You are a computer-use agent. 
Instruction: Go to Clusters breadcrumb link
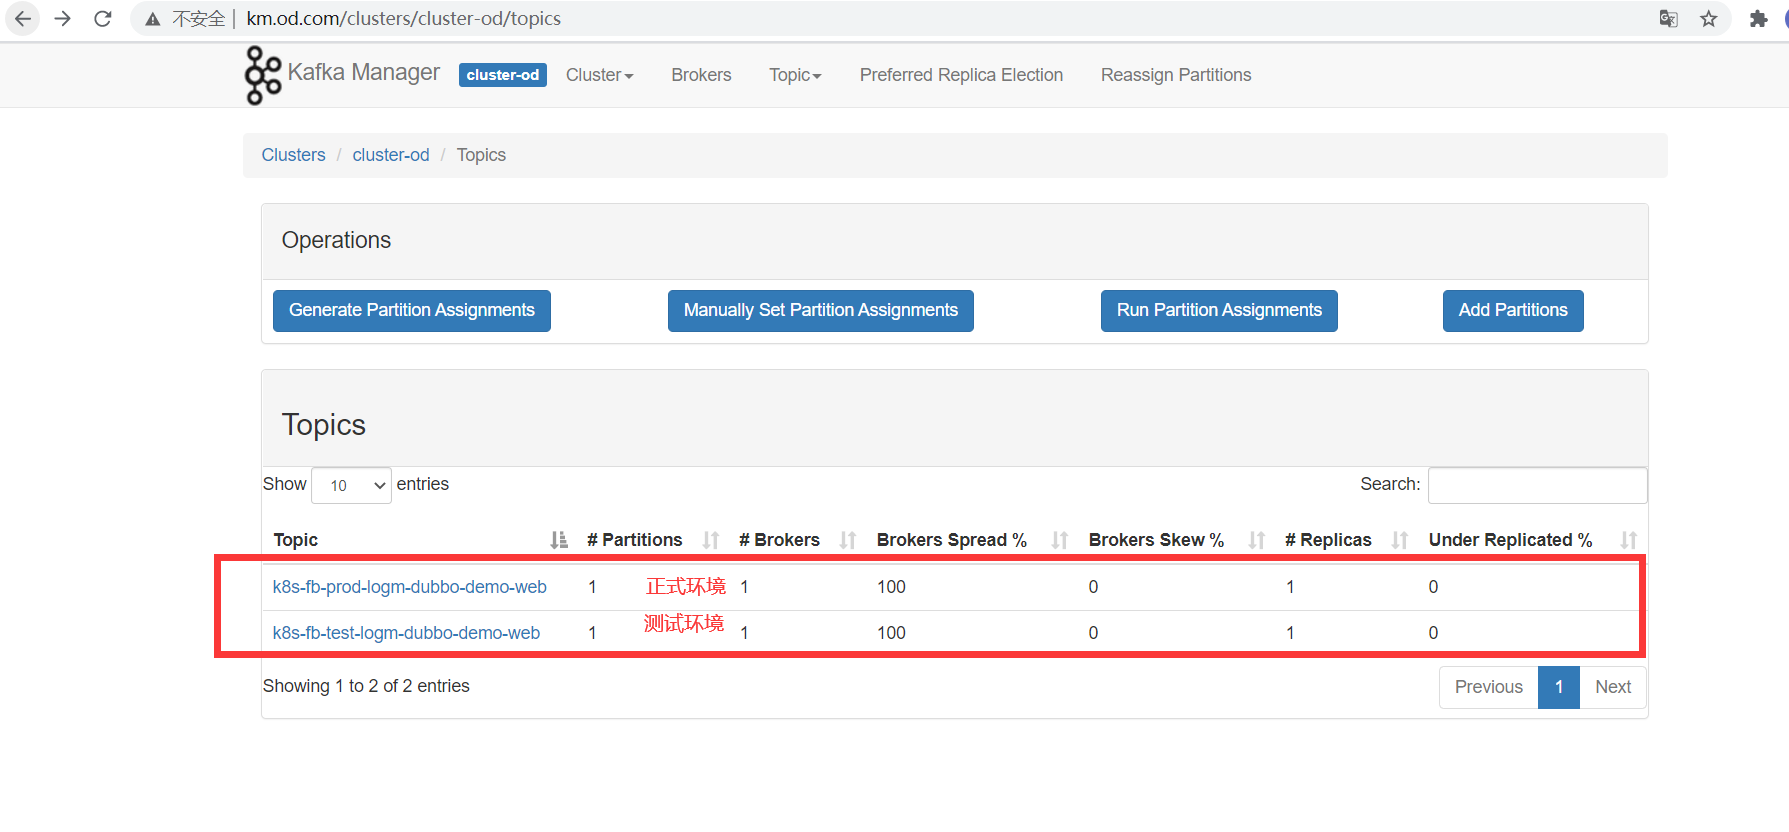point(293,155)
